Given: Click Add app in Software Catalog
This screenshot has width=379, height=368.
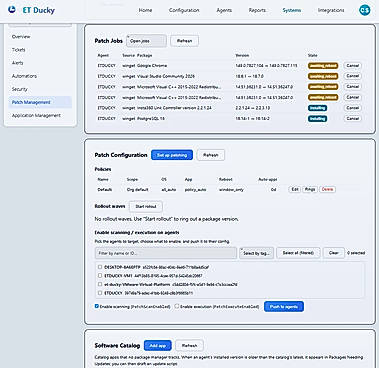Looking at the screenshot, I should (158, 346).
